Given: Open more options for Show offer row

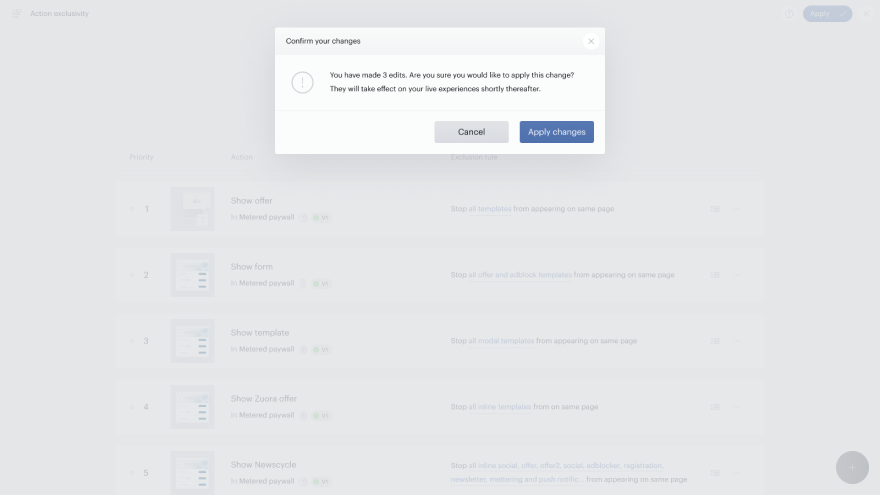Looking at the screenshot, I should click(737, 209).
